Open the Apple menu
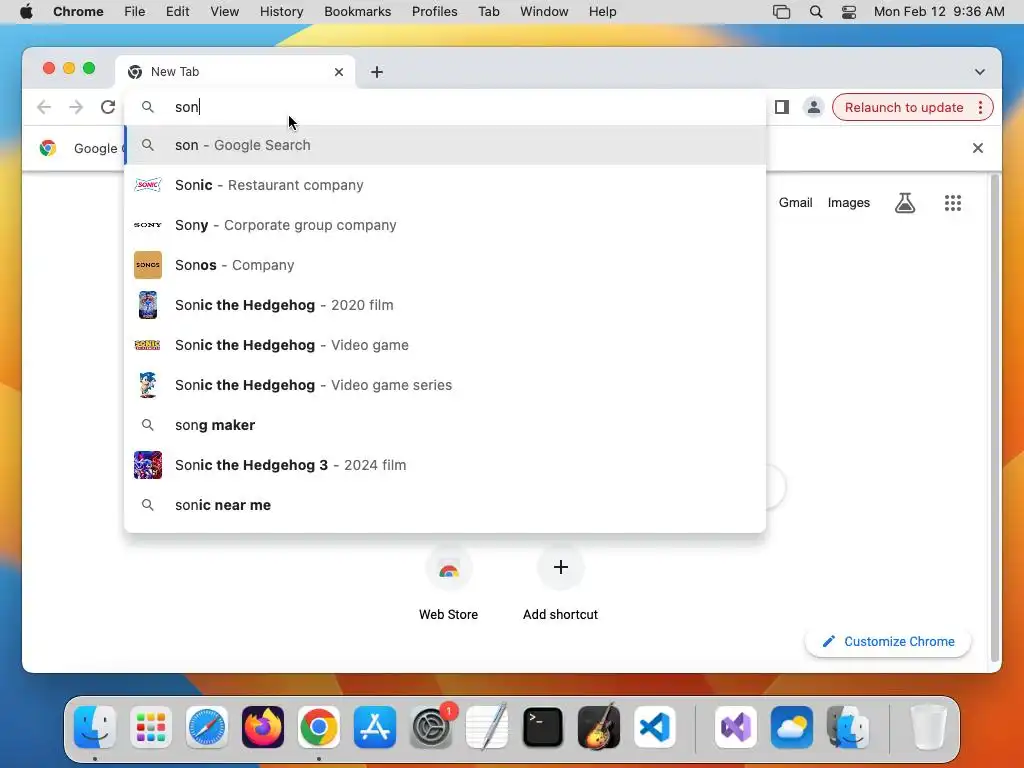This screenshot has width=1024, height=768. coord(26,12)
